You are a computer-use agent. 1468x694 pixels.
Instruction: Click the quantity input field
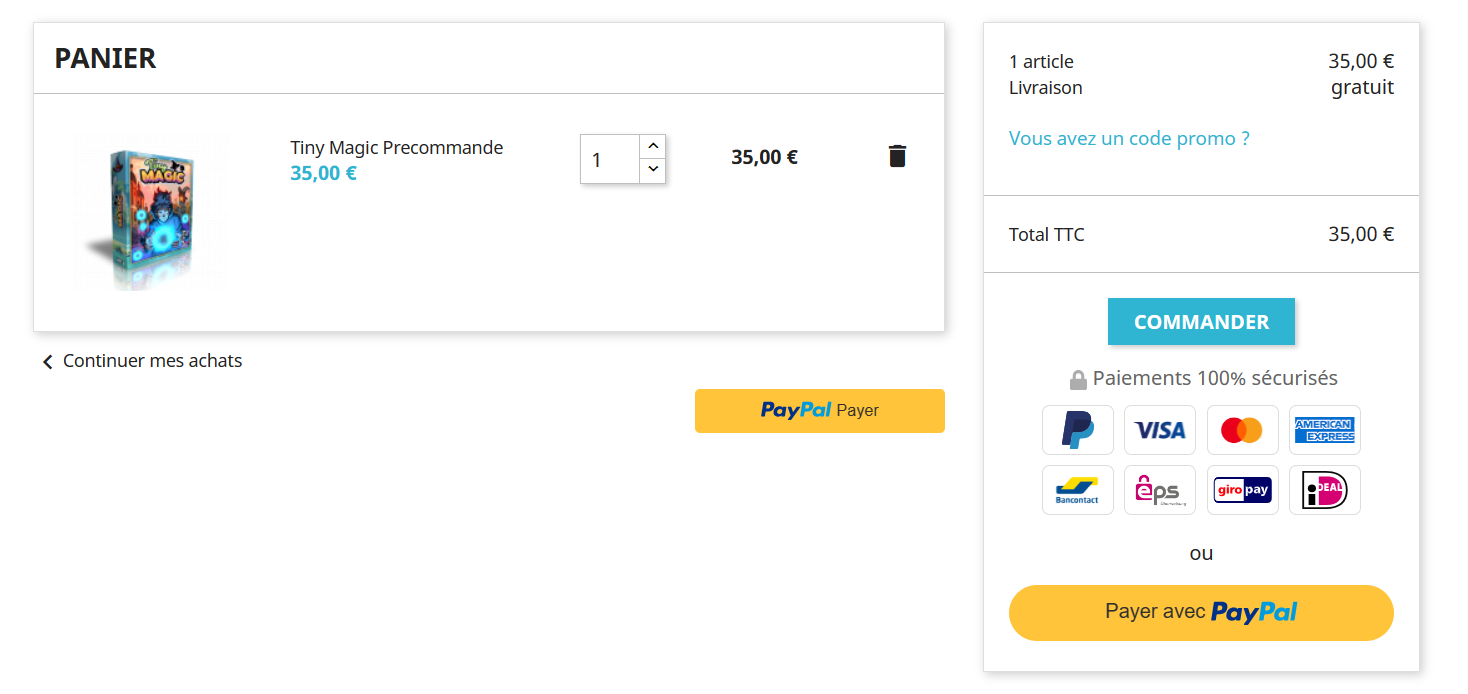[610, 159]
